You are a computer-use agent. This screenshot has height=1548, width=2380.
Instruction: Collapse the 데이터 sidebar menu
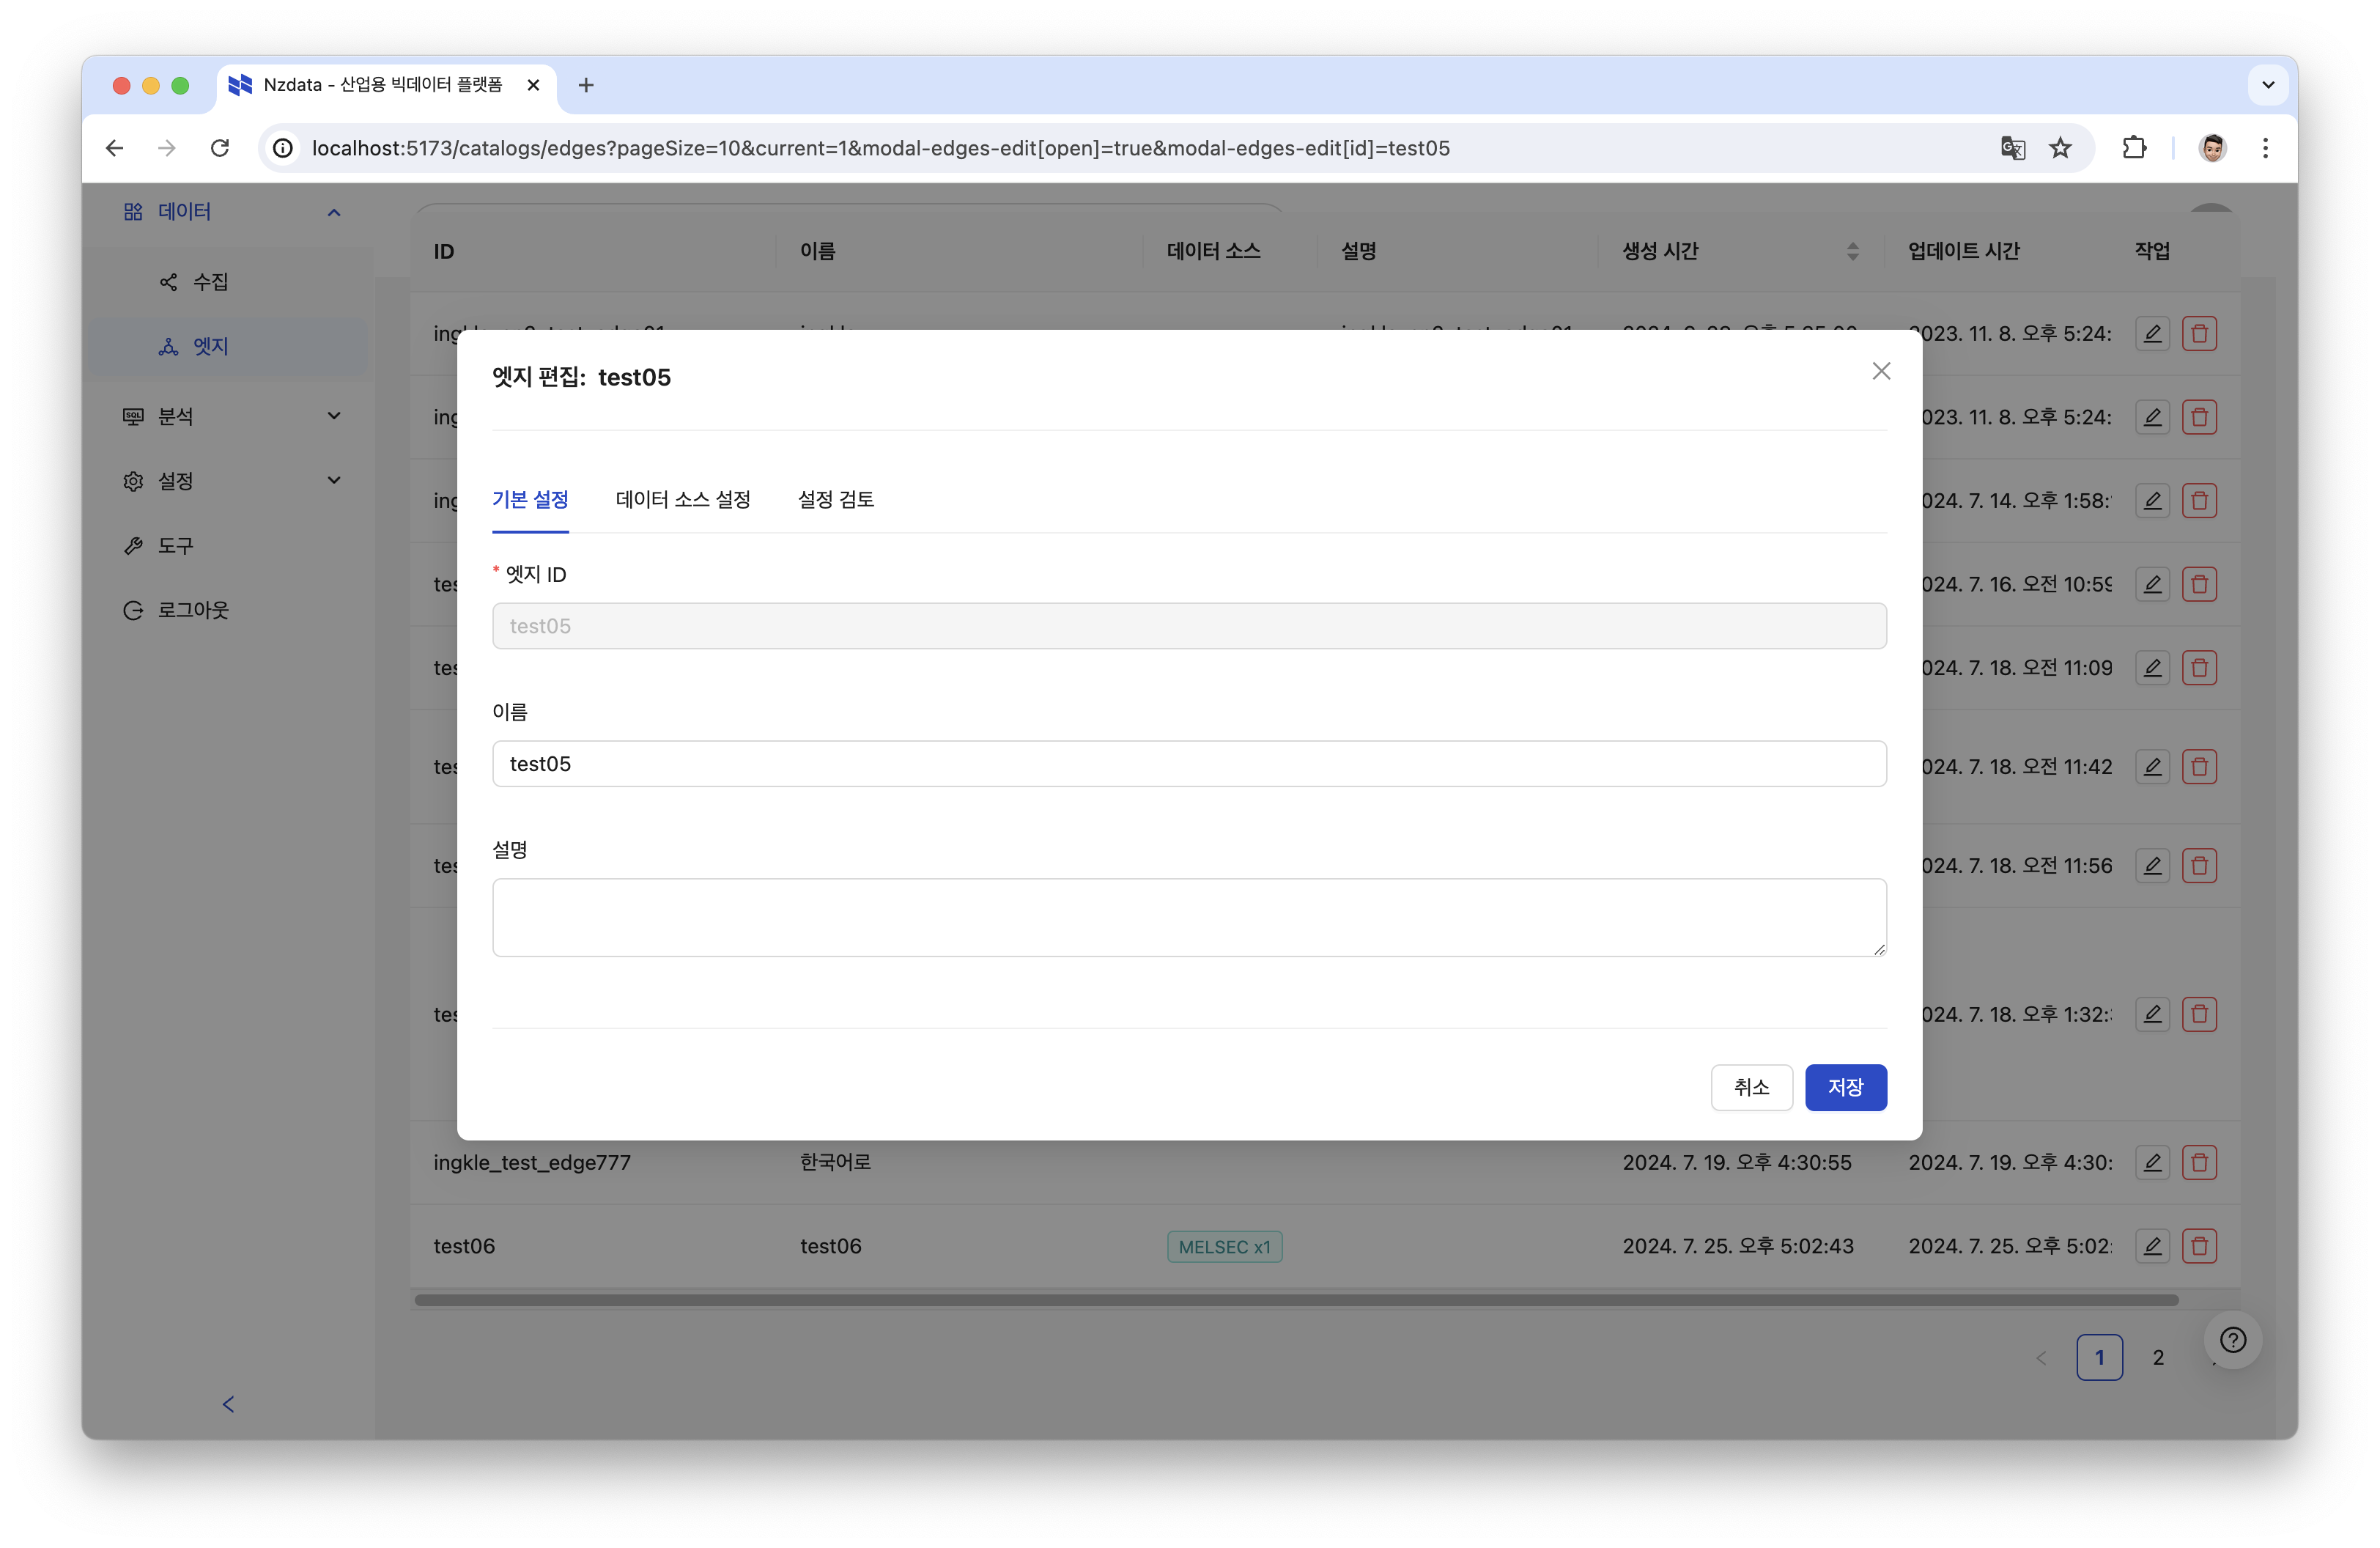334,212
